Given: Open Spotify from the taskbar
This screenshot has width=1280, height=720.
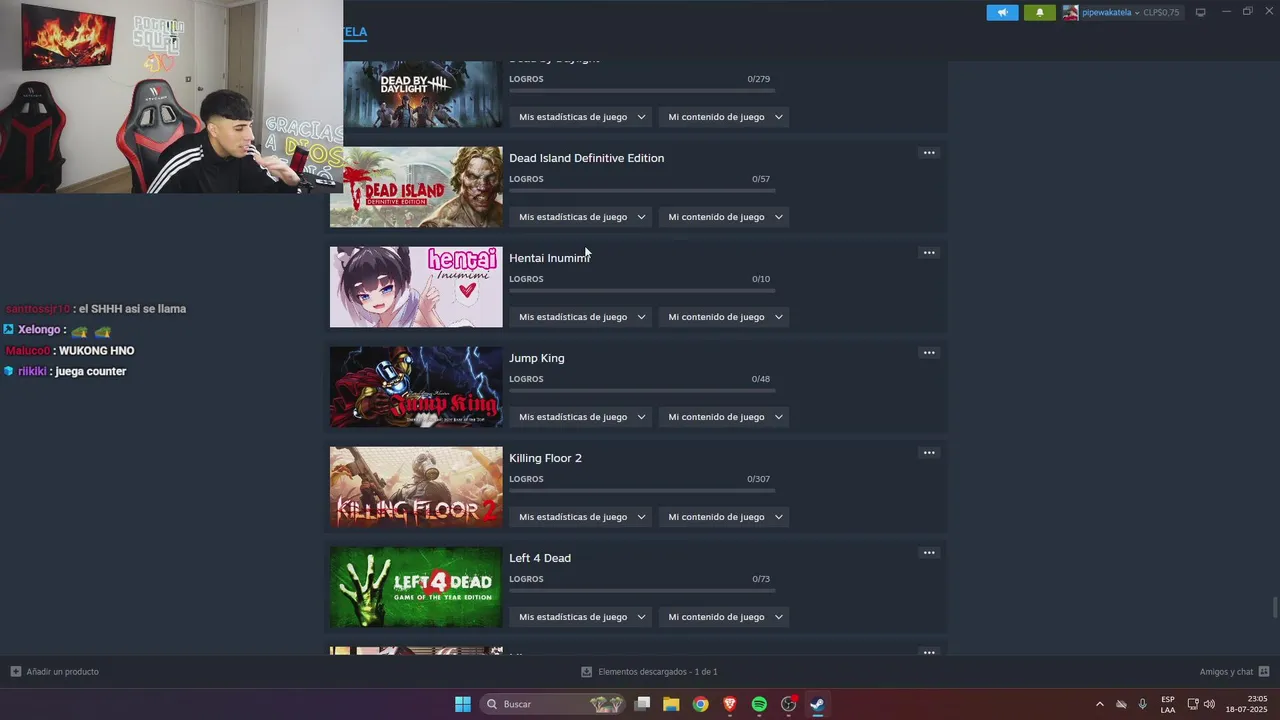Looking at the screenshot, I should point(759,704).
